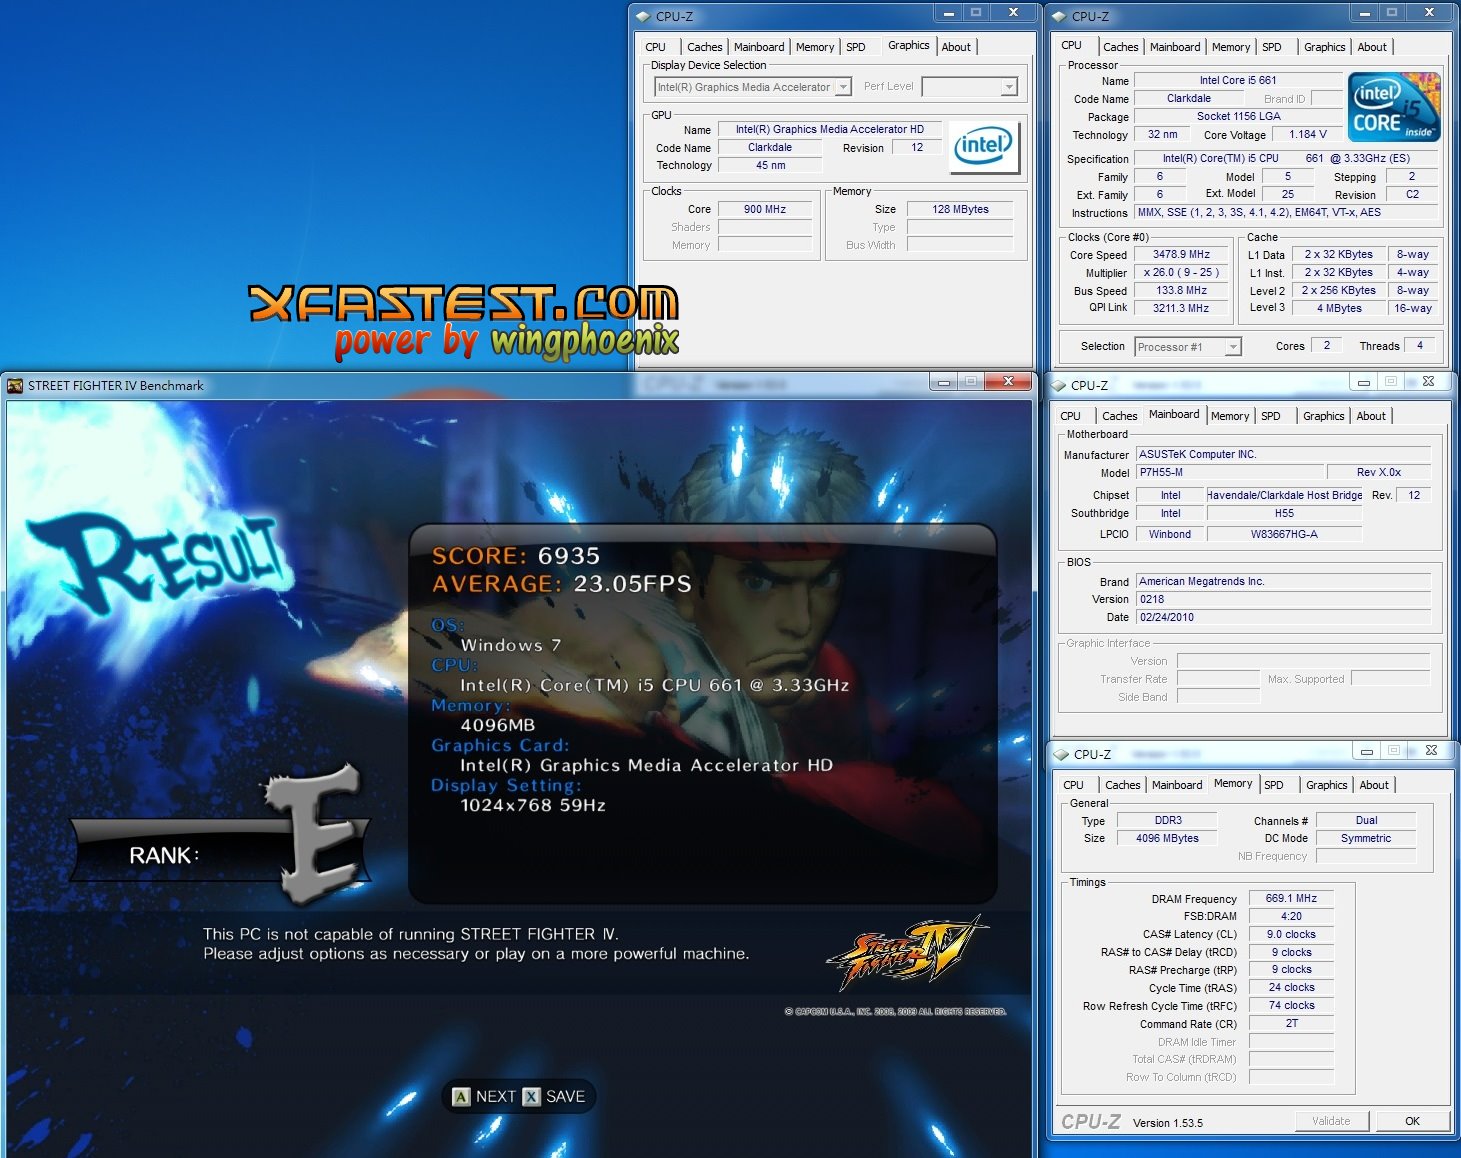Click the processor Name value Intel Core i5 661
Image resolution: width=1461 pixels, height=1158 pixels.
click(1238, 80)
